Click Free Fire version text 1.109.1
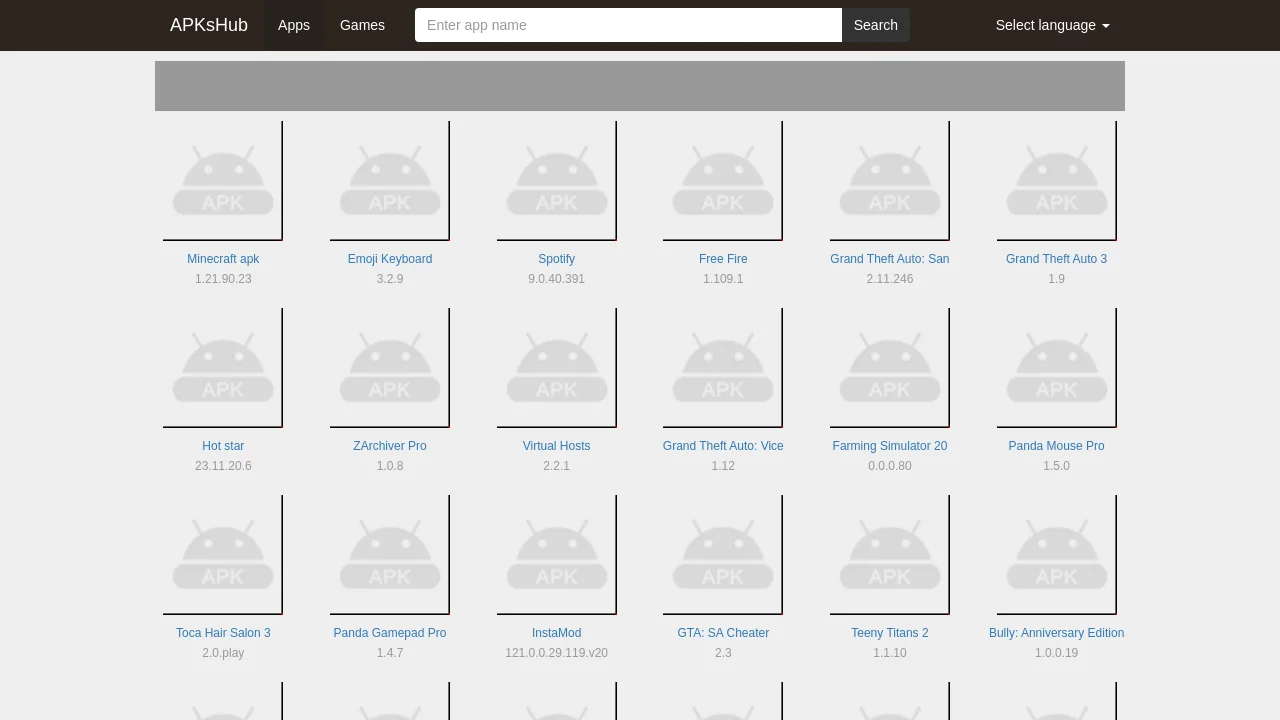The width and height of the screenshot is (1280, 720). click(x=723, y=279)
